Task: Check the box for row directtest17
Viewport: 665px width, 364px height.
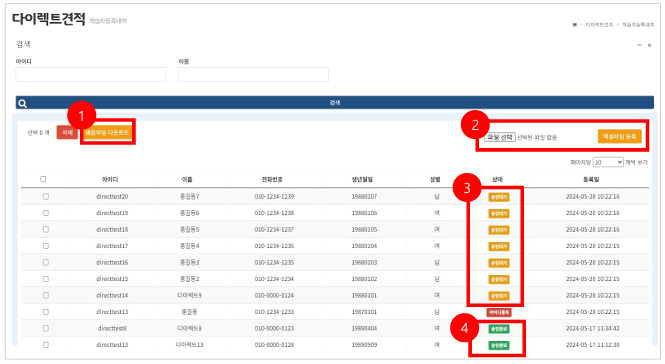Action: click(x=46, y=246)
